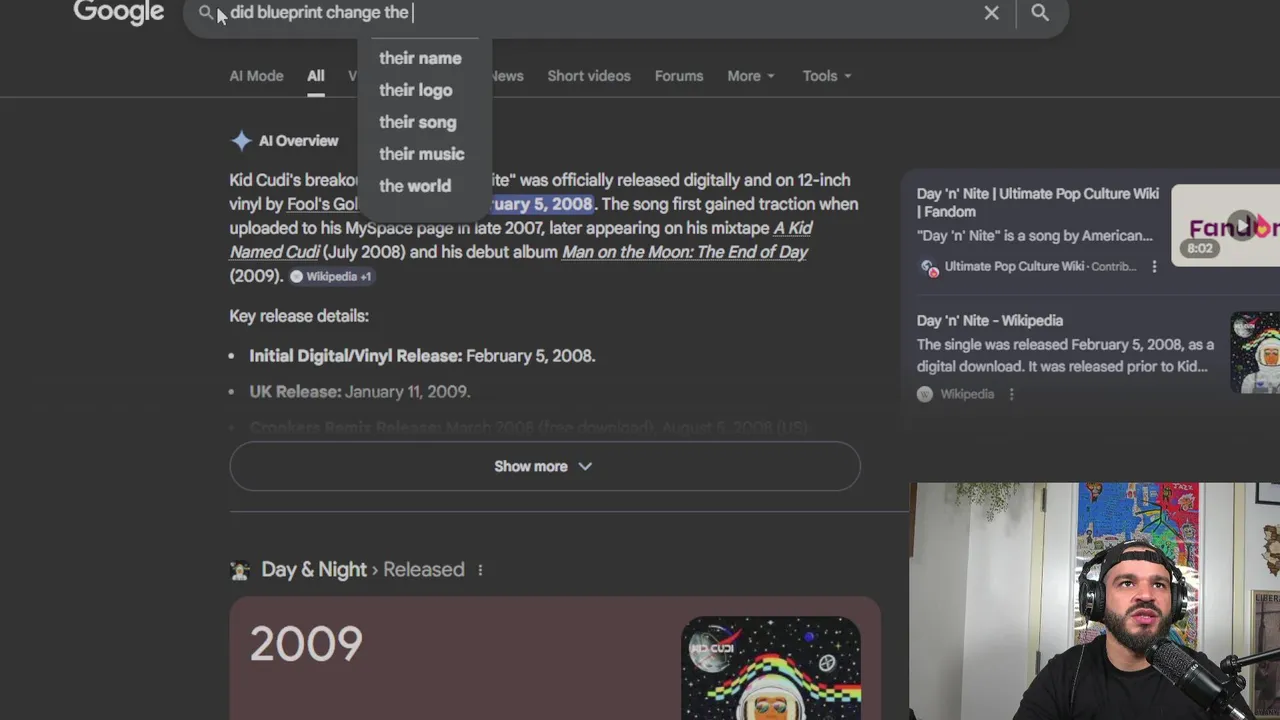This screenshot has height=720, width=1280.
Task: Focus the search input field
Action: pos(600,13)
